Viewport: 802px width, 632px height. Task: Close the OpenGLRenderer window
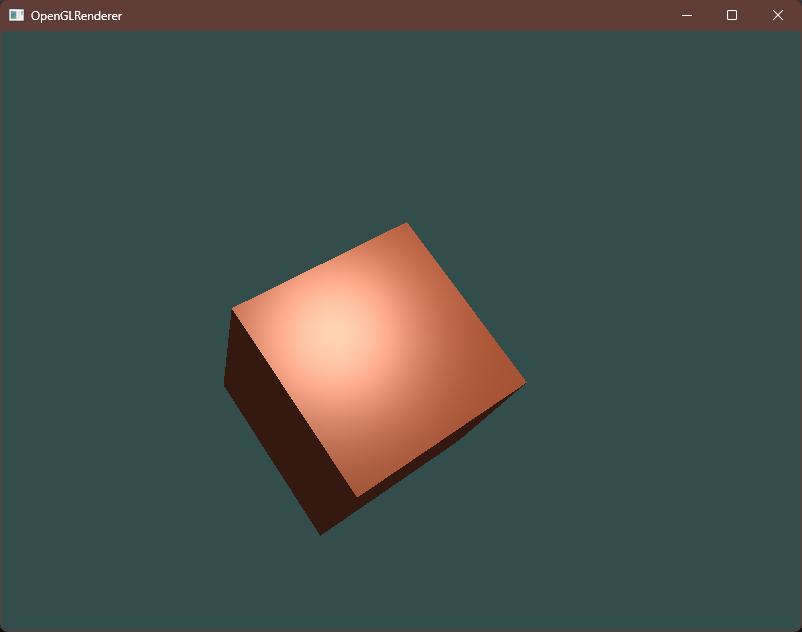click(778, 15)
